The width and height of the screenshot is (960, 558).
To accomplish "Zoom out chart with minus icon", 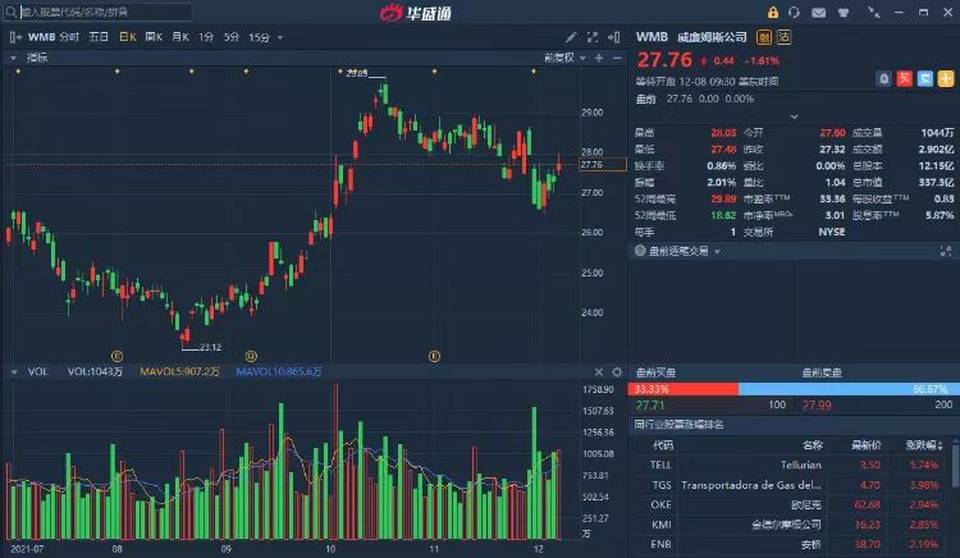I will pyautogui.click(x=617, y=58).
